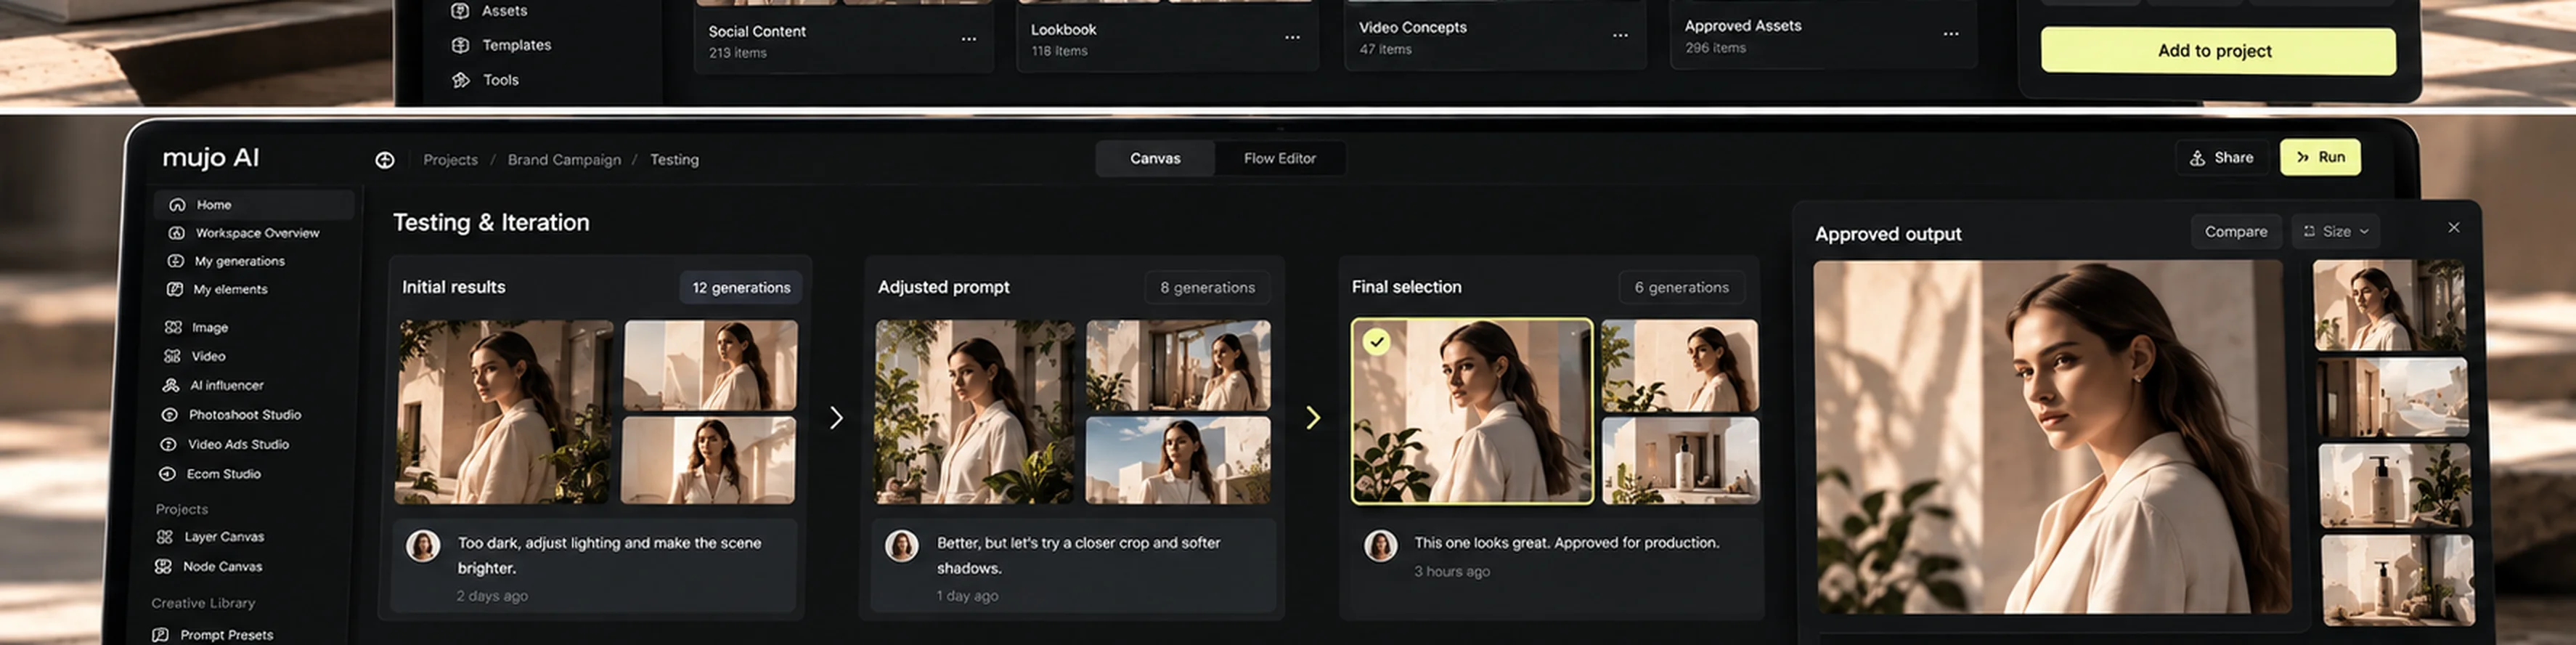Open Home in the sidebar
This screenshot has height=645, width=2576.
click(254, 204)
